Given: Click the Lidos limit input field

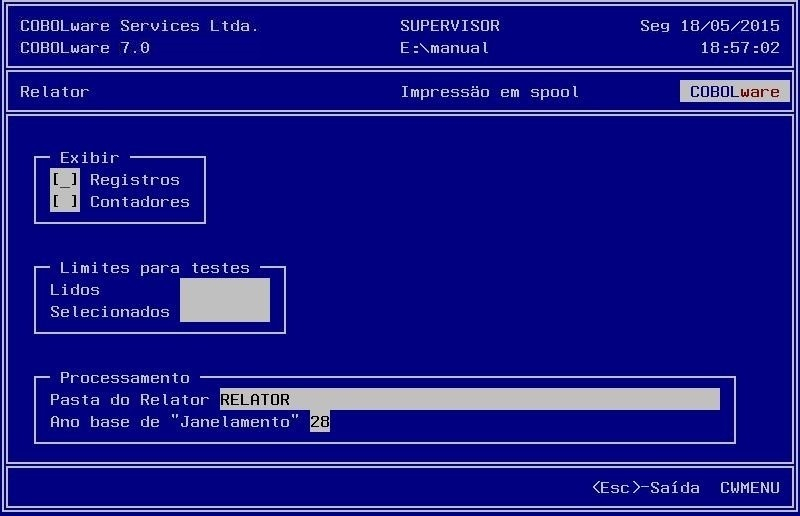Looking at the screenshot, I should (x=225, y=289).
